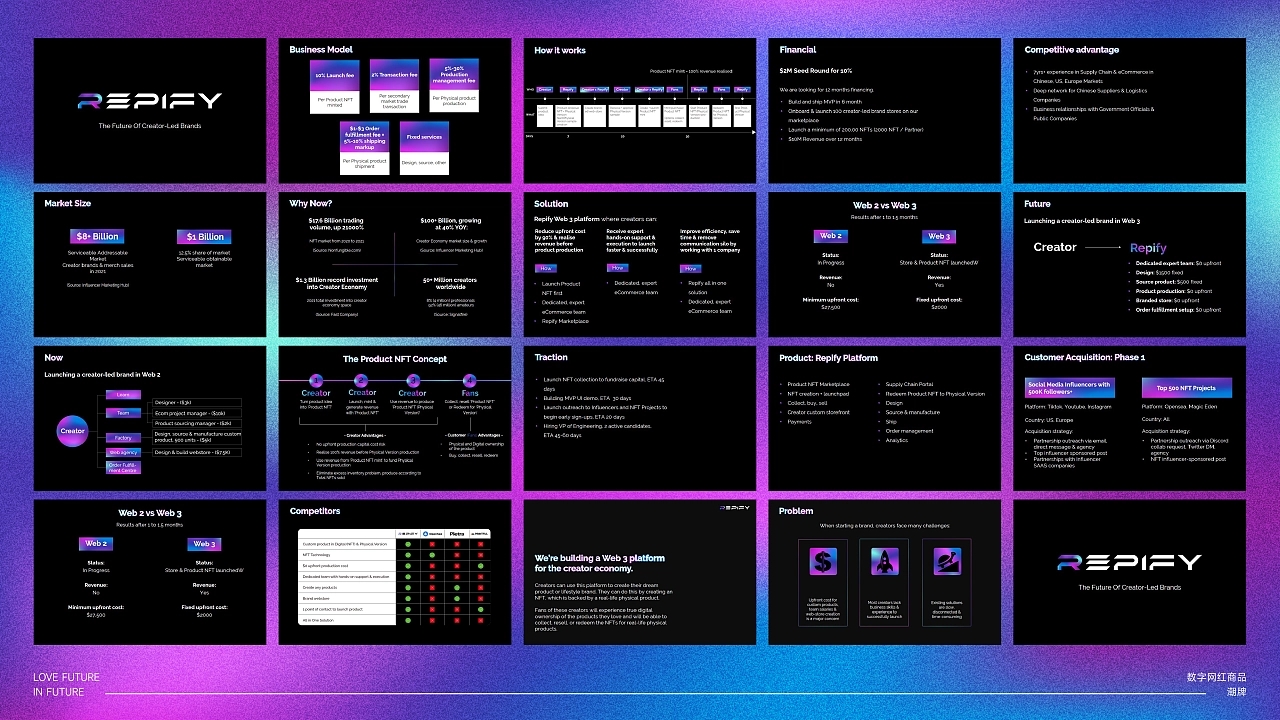Click the dollar sign icon in Problem slide
Image resolution: width=1280 pixels, height=720 pixels.
pos(822,562)
